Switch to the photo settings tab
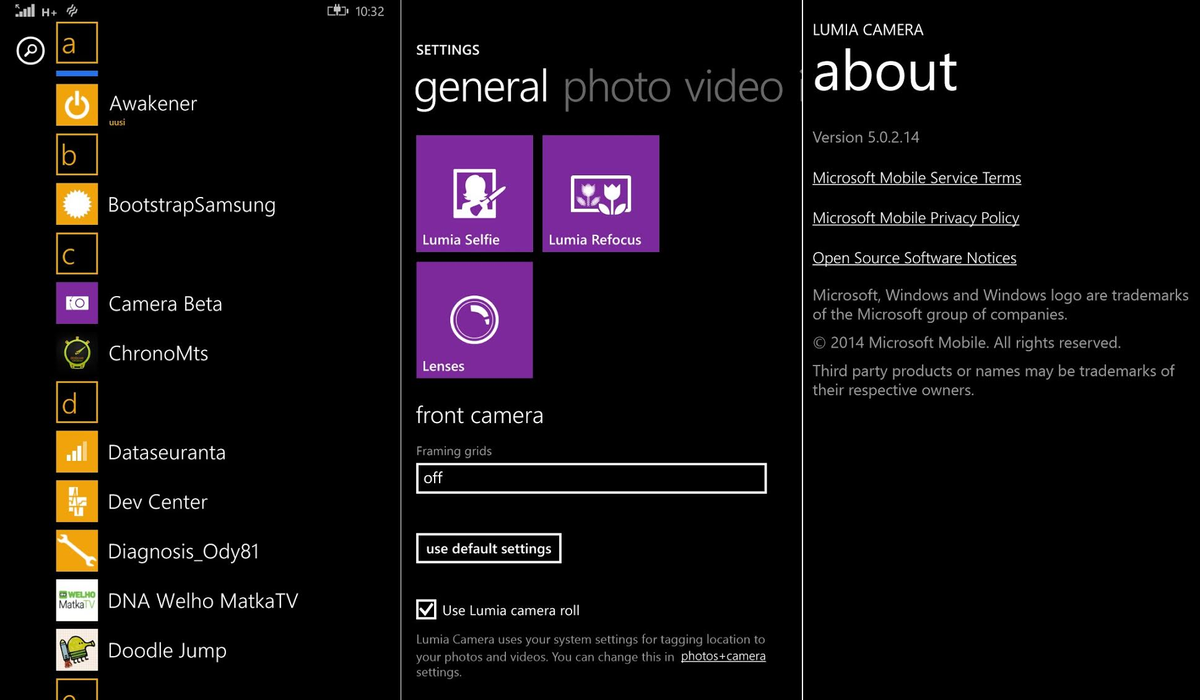This screenshot has width=1200, height=700. point(617,88)
